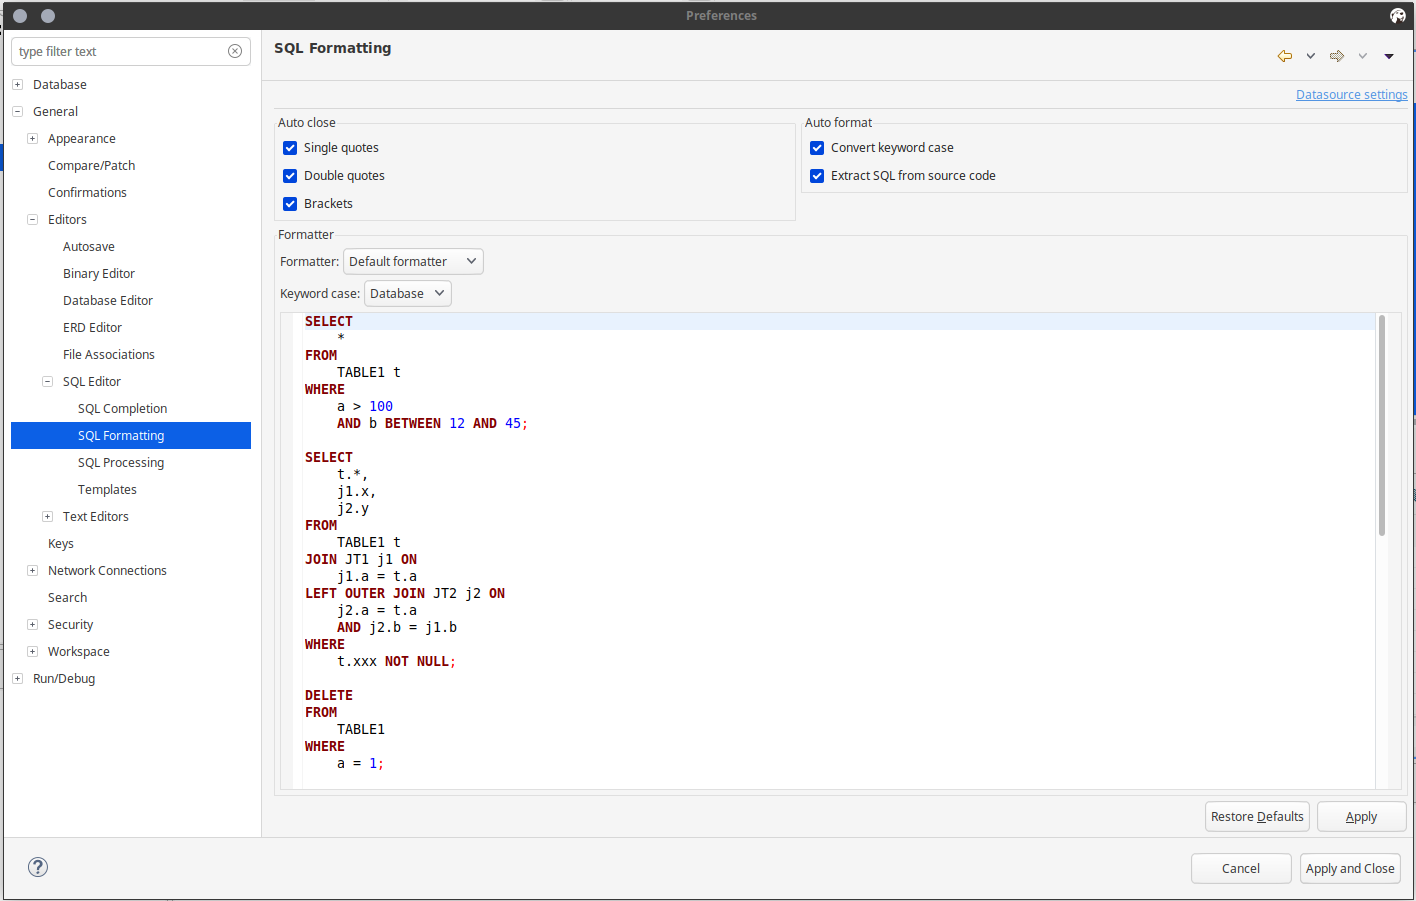
Task: Click the DBeaver logo in the title bar
Action: click(x=1397, y=15)
